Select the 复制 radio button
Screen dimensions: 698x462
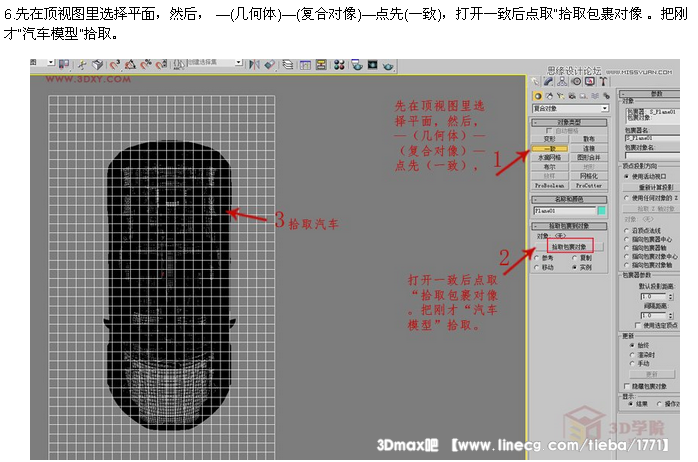(575, 258)
